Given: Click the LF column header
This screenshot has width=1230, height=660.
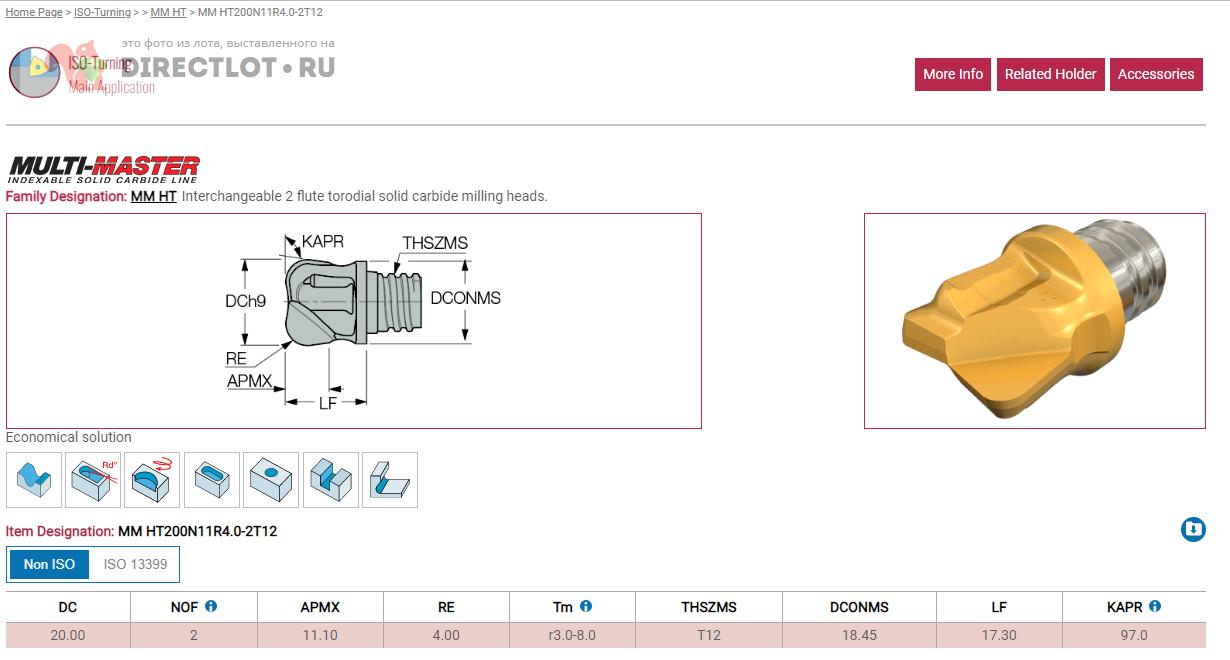Looking at the screenshot, I should tap(999, 607).
